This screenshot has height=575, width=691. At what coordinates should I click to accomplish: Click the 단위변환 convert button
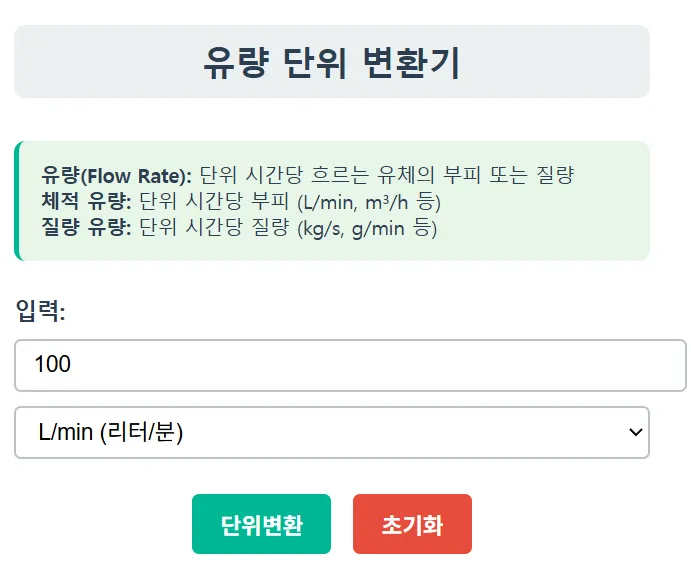click(x=261, y=524)
